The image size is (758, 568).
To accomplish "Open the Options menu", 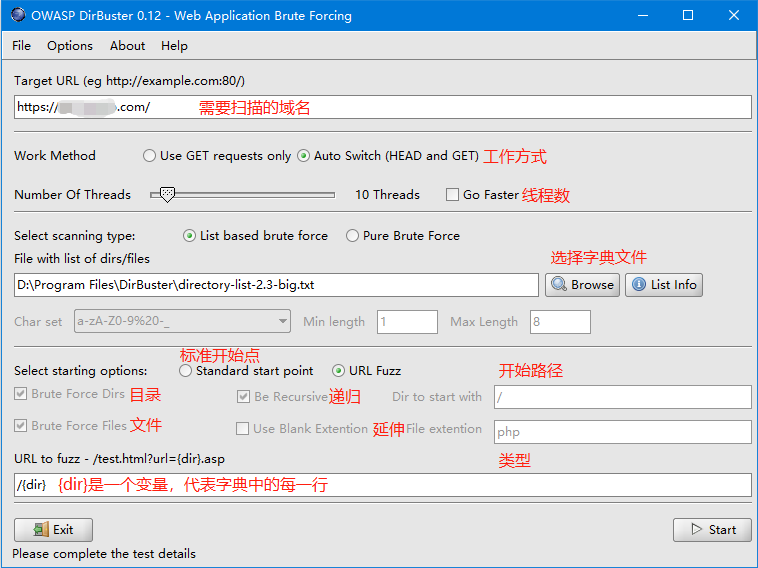I will (x=70, y=46).
